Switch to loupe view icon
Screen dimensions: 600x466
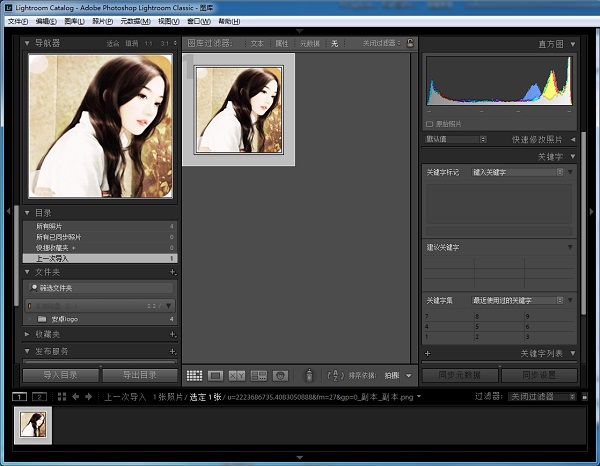tap(215, 375)
